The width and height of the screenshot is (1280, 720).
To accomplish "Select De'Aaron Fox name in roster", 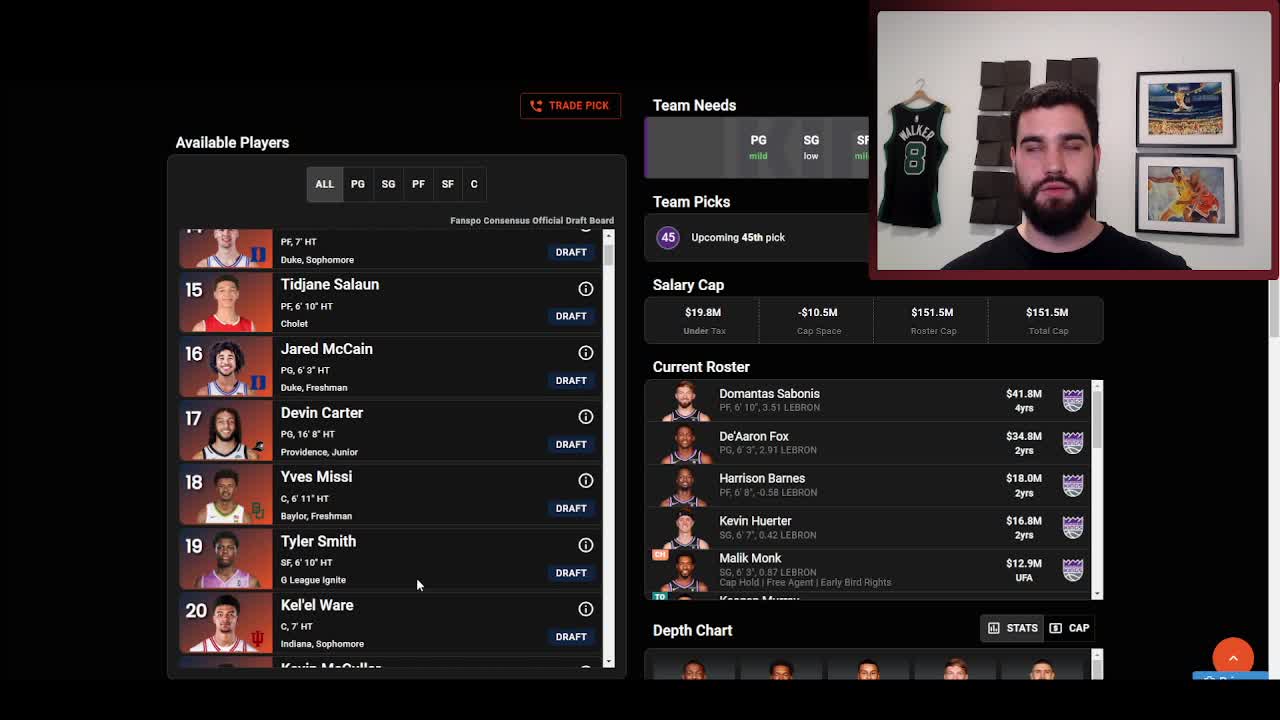I will click(754, 436).
